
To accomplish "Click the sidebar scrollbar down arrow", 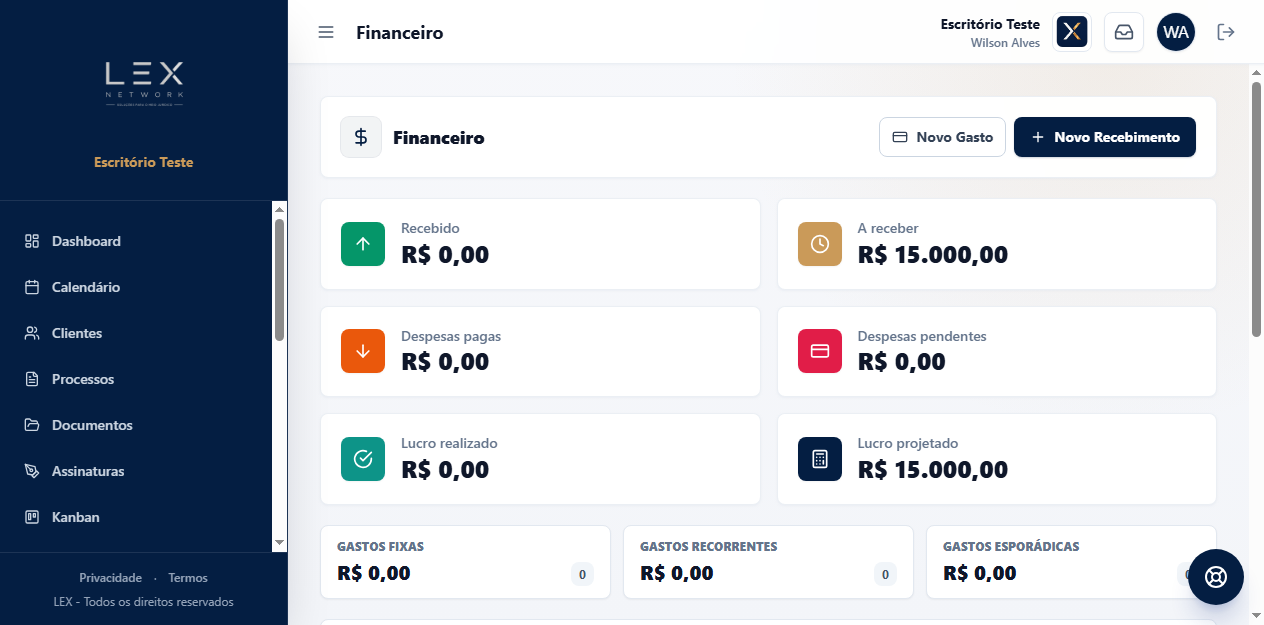I will pyautogui.click(x=280, y=542).
